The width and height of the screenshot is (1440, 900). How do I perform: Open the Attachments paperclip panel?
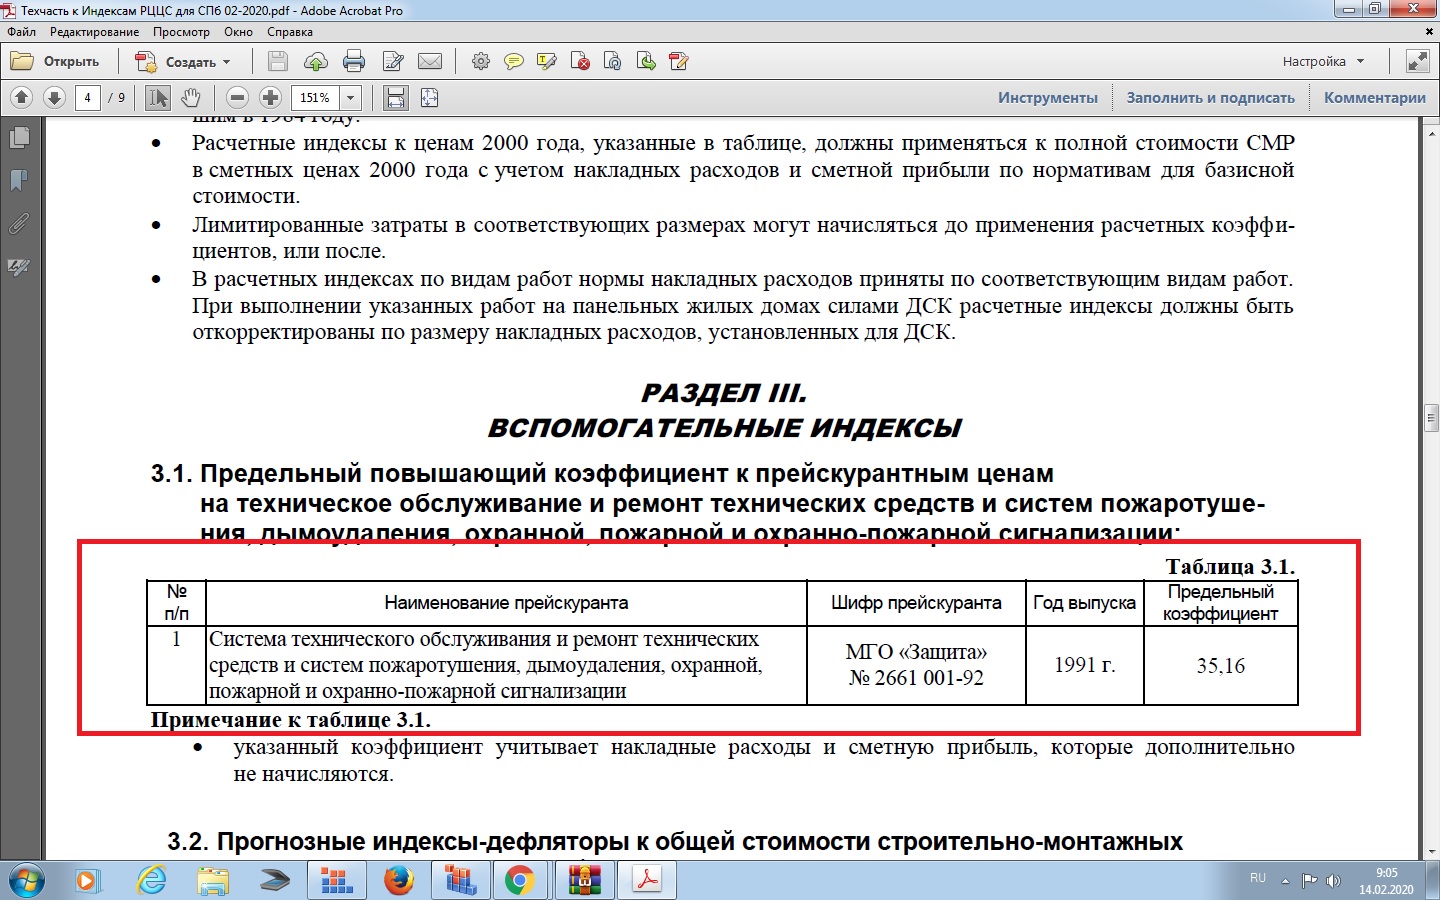click(19, 224)
